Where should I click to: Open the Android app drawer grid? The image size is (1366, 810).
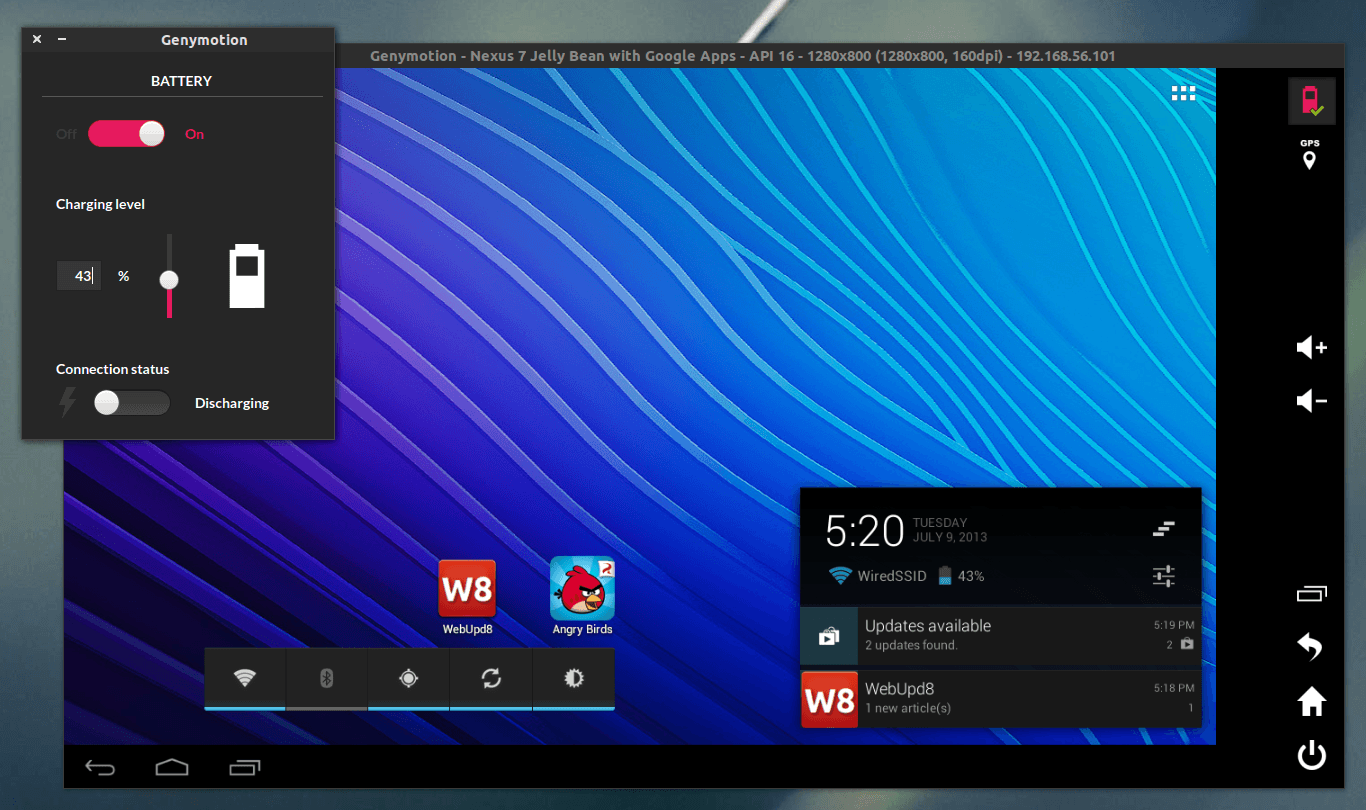click(x=1184, y=93)
